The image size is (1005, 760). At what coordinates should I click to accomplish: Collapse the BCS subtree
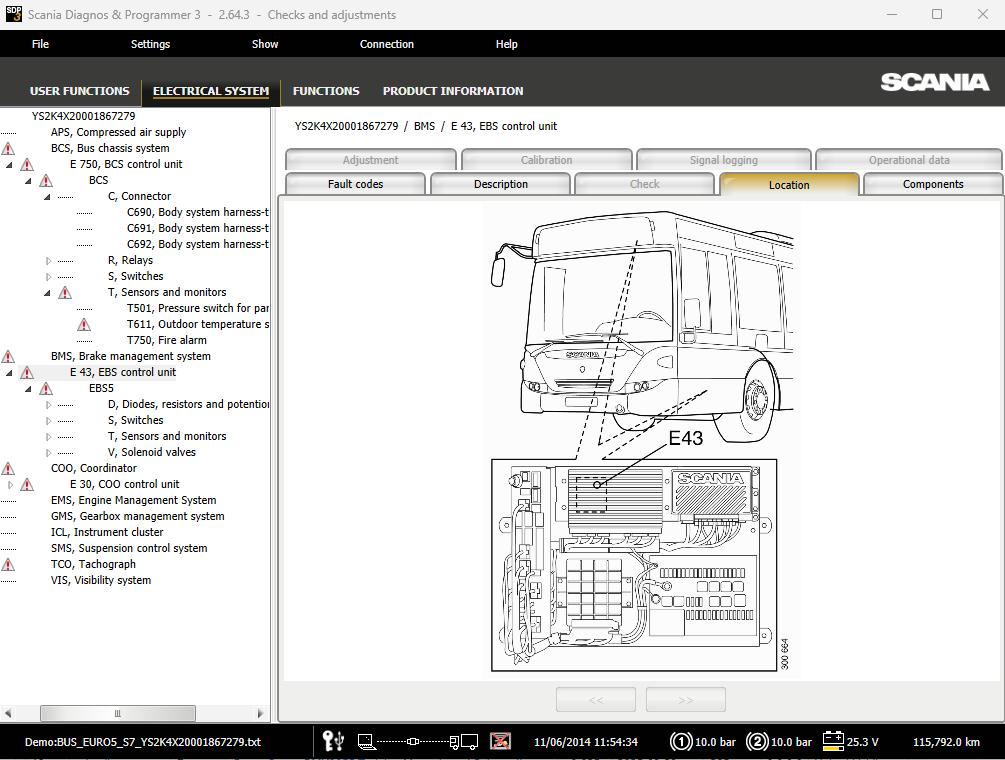click(29, 181)
